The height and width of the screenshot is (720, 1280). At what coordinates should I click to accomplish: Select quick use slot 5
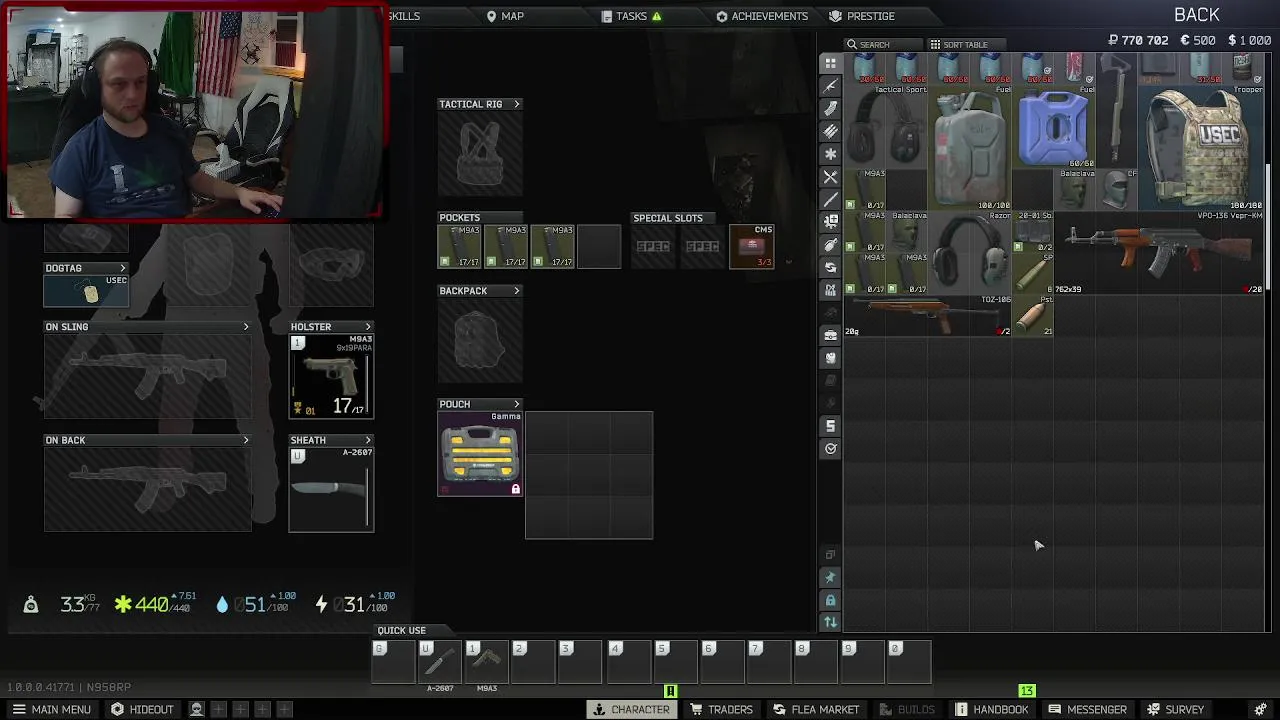click(x=675, y=662)
